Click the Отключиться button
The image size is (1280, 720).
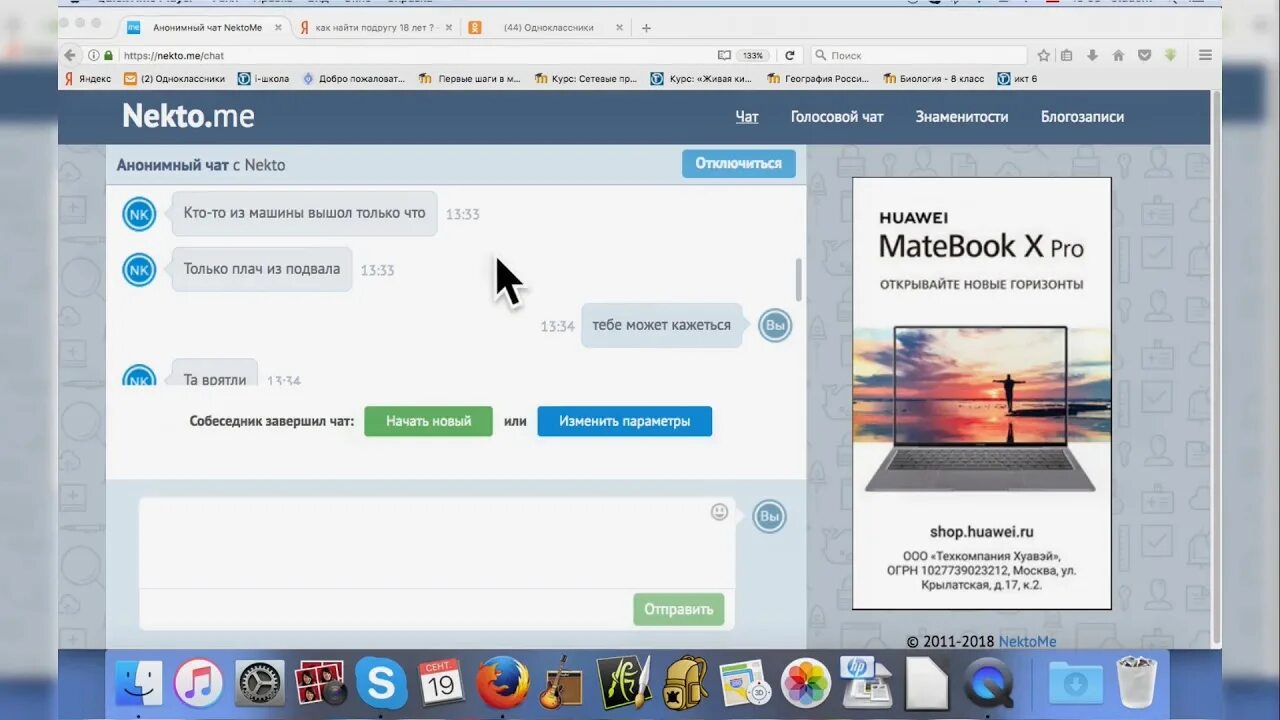click(739, 163)
